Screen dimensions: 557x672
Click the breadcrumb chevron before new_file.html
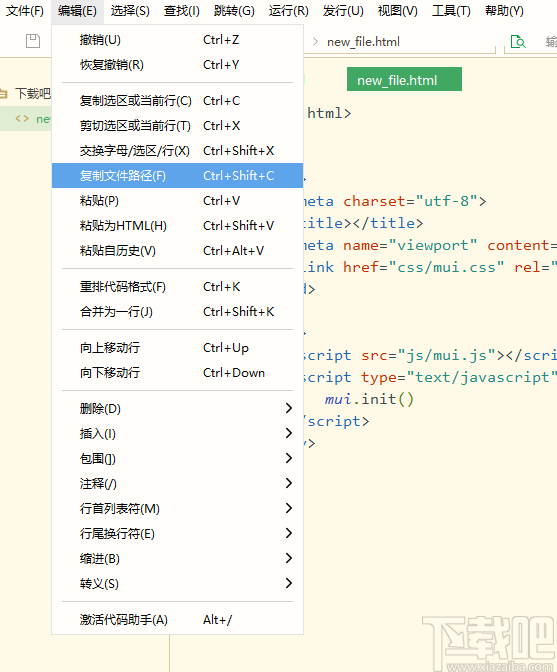click(315, 42)
